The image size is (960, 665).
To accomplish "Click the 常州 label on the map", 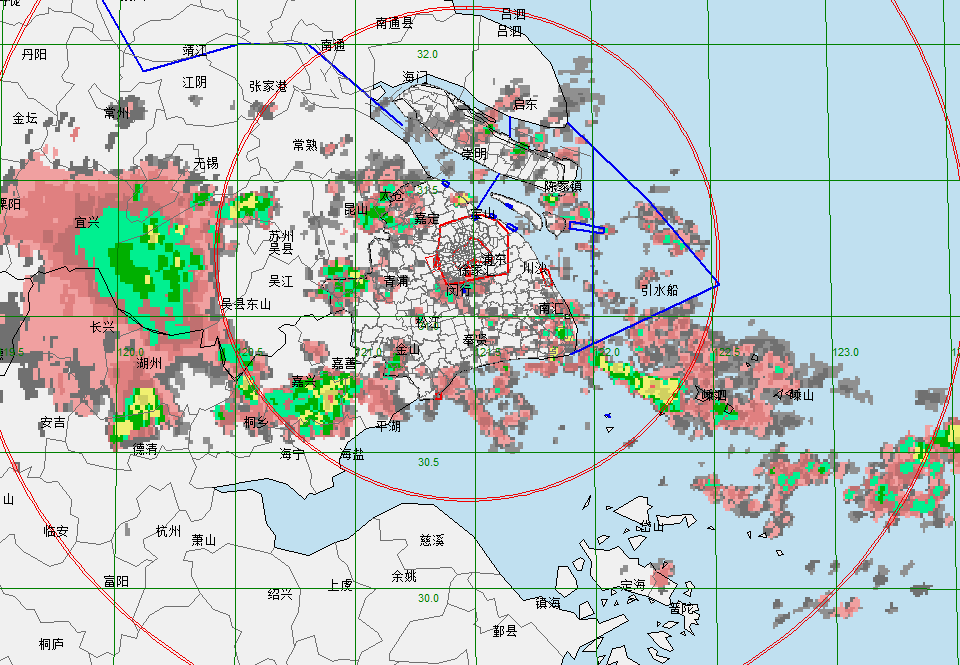I will click(117, 113).
